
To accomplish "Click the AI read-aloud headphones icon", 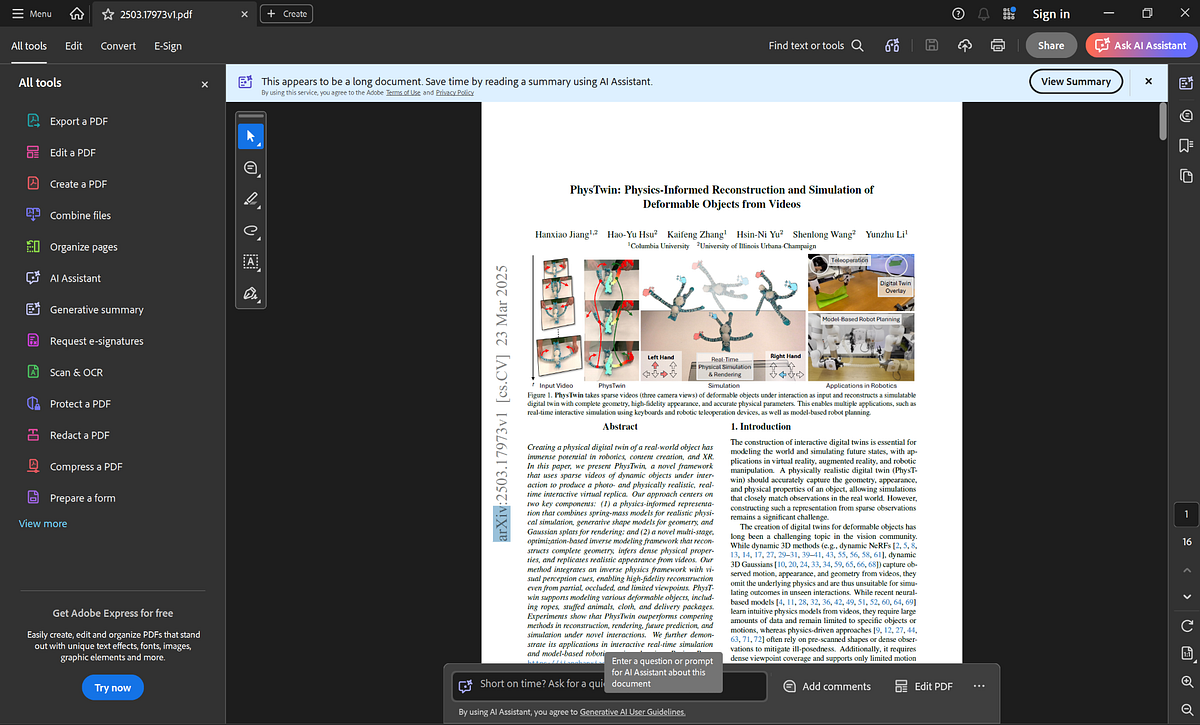I will (892, 45).
